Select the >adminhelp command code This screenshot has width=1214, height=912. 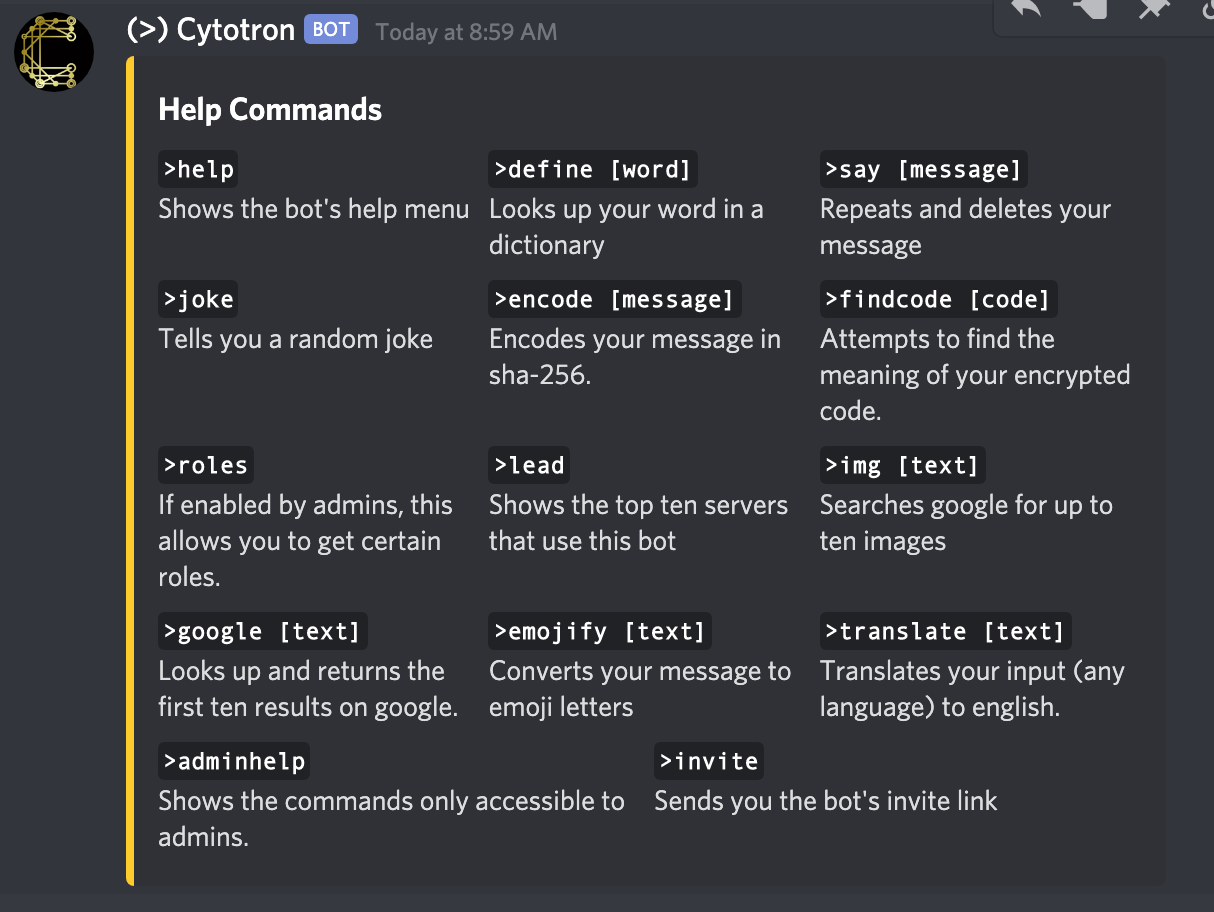click(x=234, y=761)
